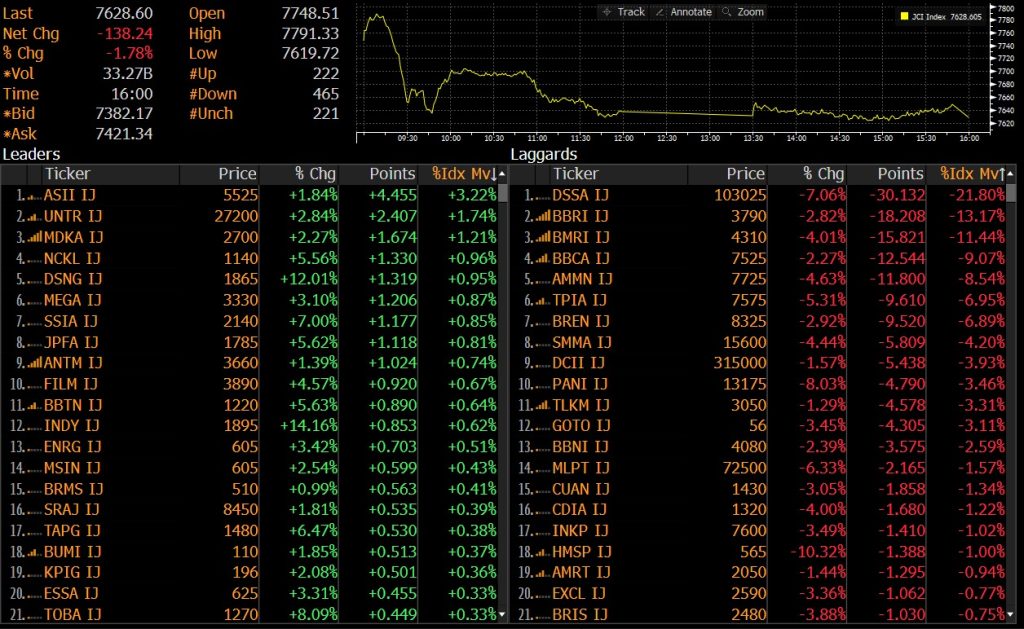Select ticker JPFA IJ in Leaders

pyautogui.click(x=71, y=342)
